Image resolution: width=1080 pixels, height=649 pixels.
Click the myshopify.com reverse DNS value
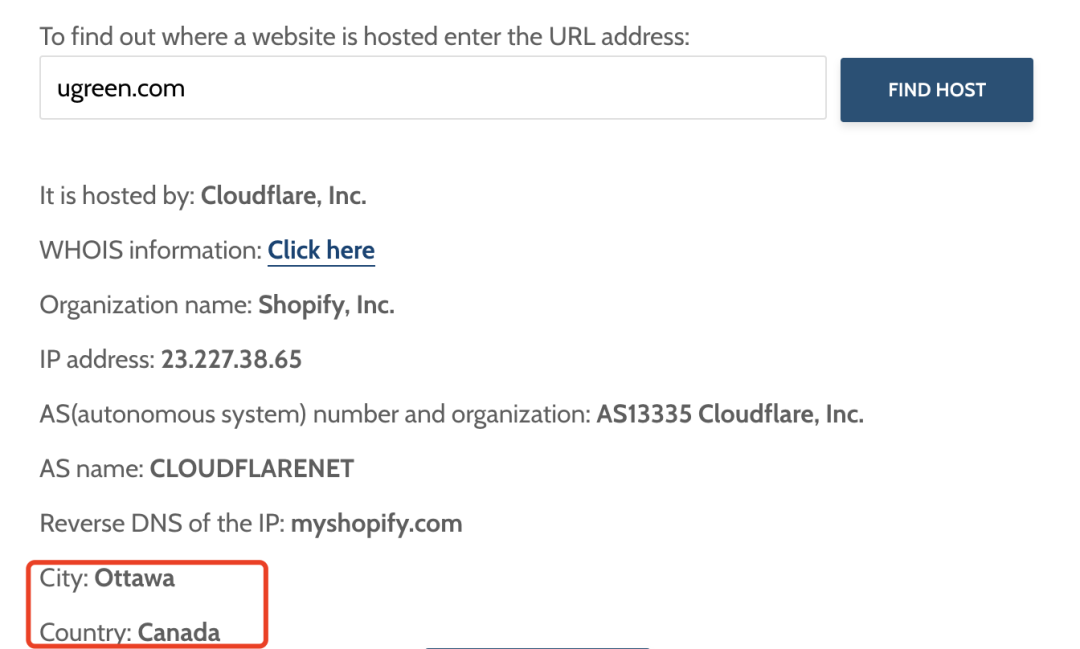pos(377,524)
